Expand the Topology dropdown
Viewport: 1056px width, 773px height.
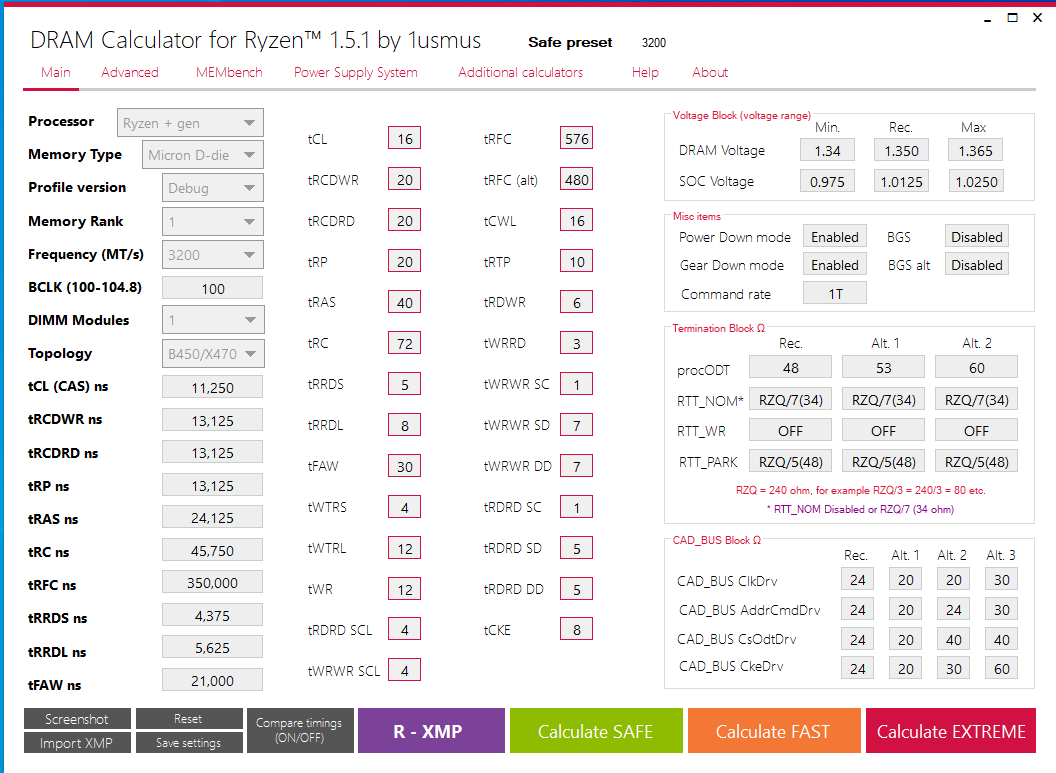coord(212,354)
